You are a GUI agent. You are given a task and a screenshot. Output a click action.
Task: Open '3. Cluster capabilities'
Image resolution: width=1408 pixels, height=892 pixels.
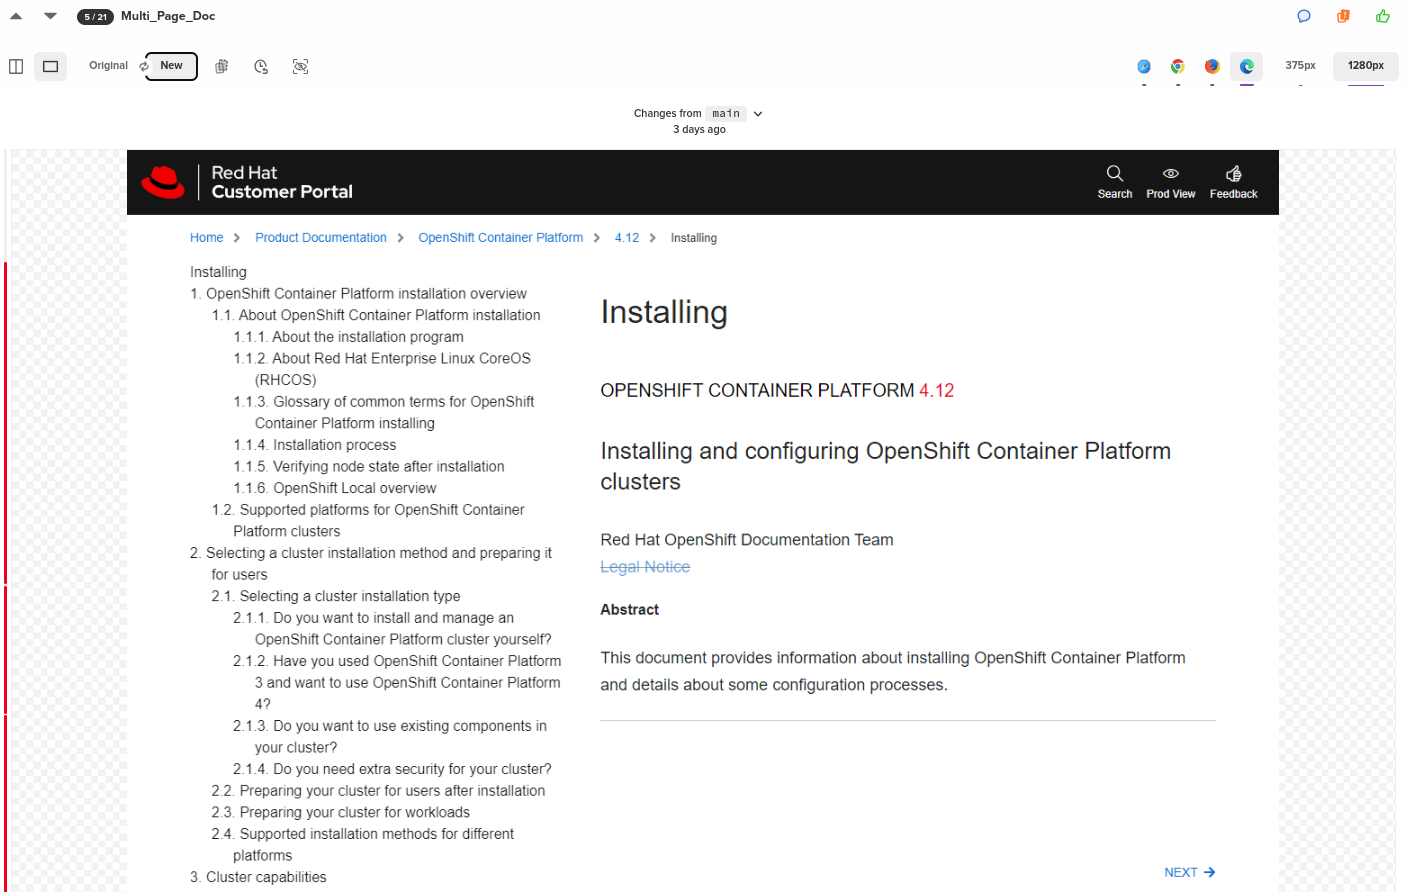pyautogui.click(x=258, y=877)
